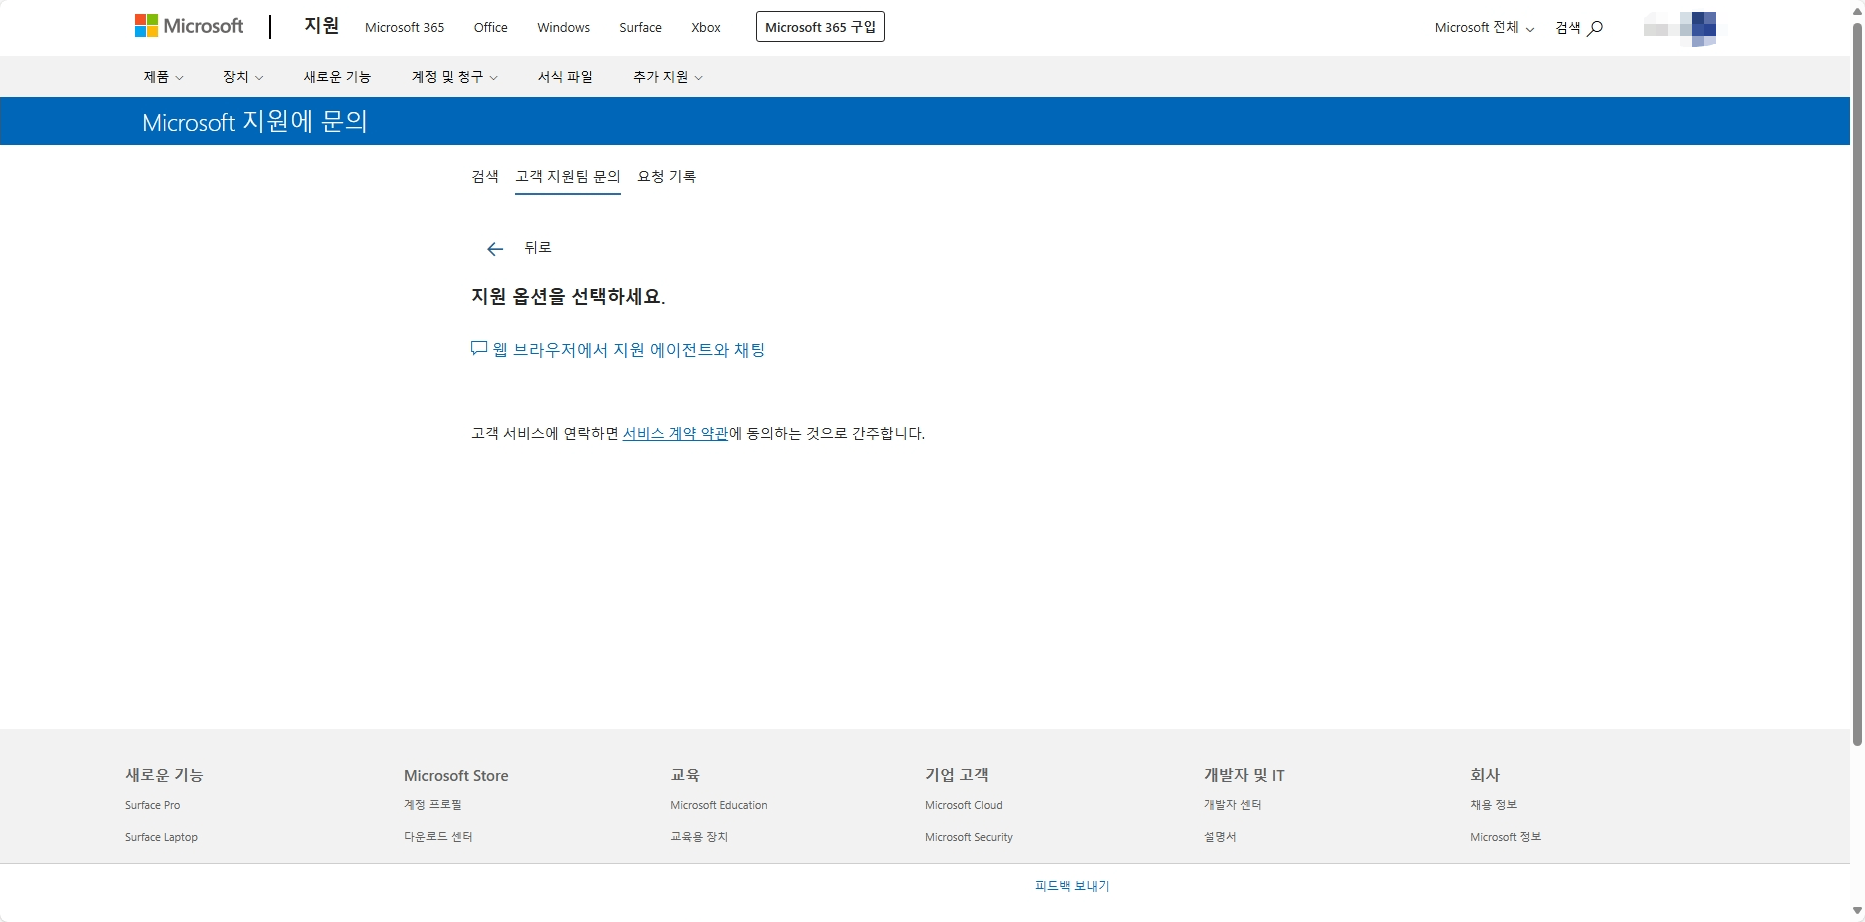Open the blurred account profile avatar
The width and height of the screenshot is (1865, 922).
click(1680, 28)
